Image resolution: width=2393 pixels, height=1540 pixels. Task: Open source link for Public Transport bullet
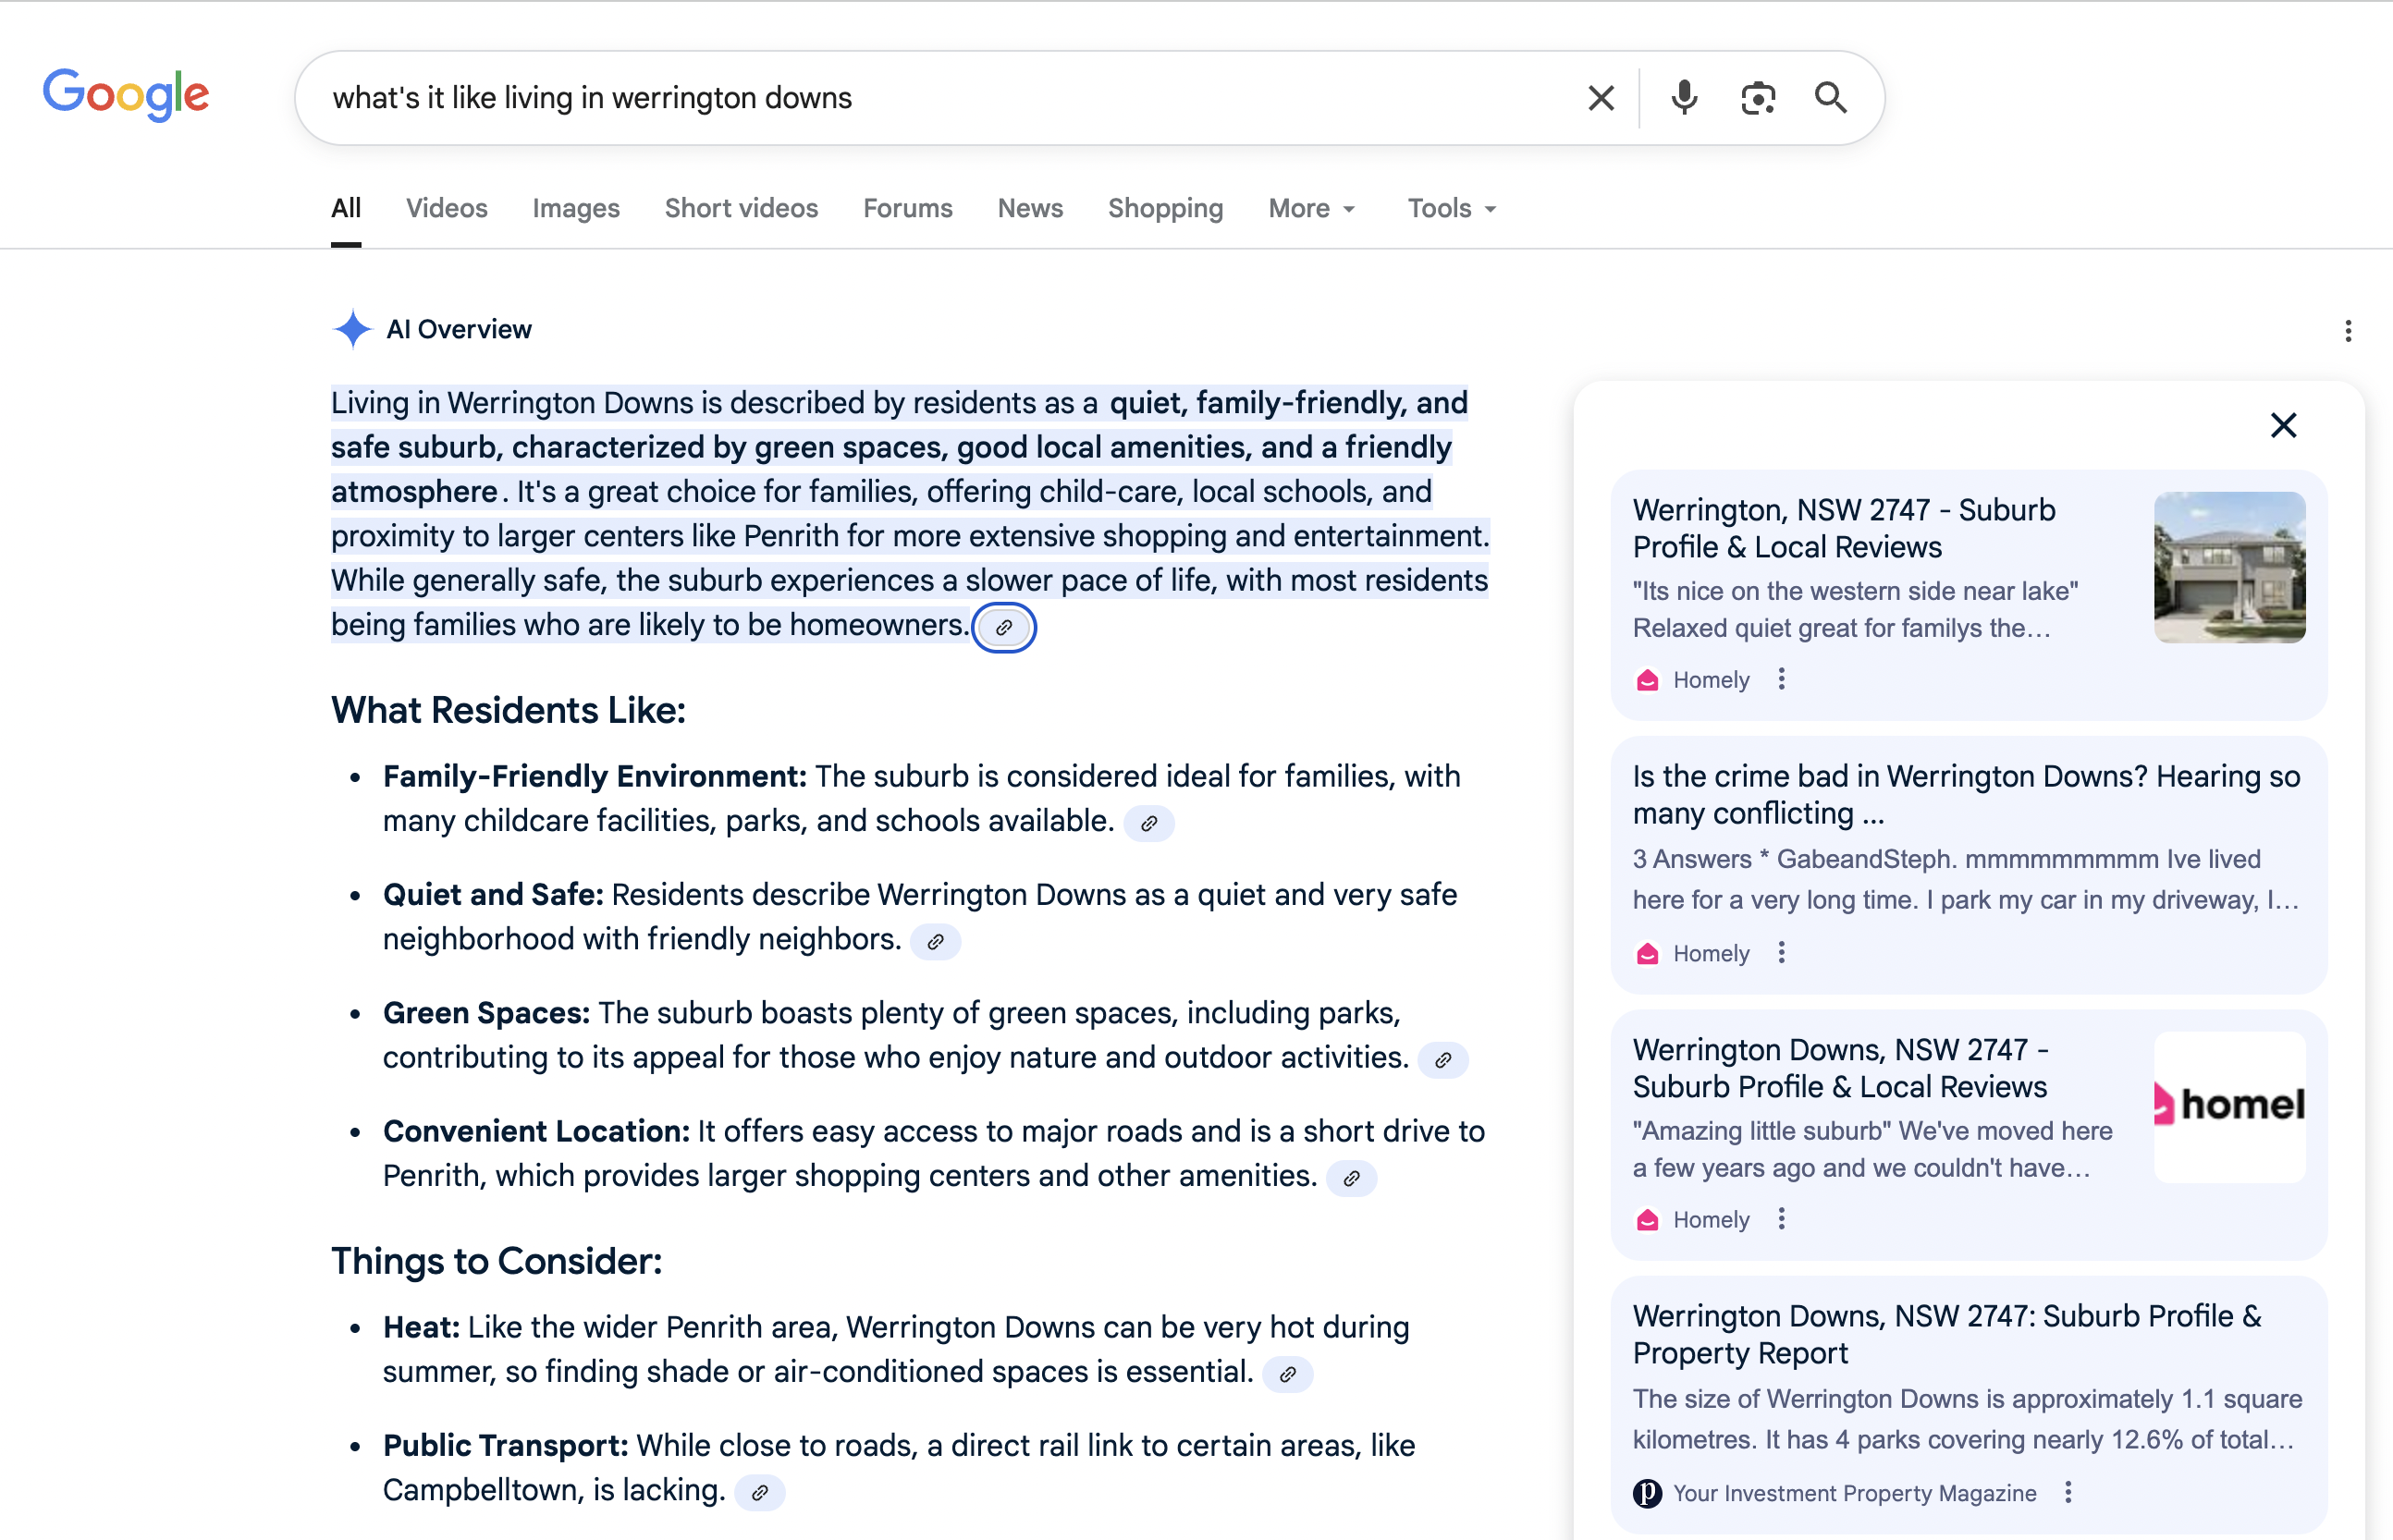(x=760, y=1492)
